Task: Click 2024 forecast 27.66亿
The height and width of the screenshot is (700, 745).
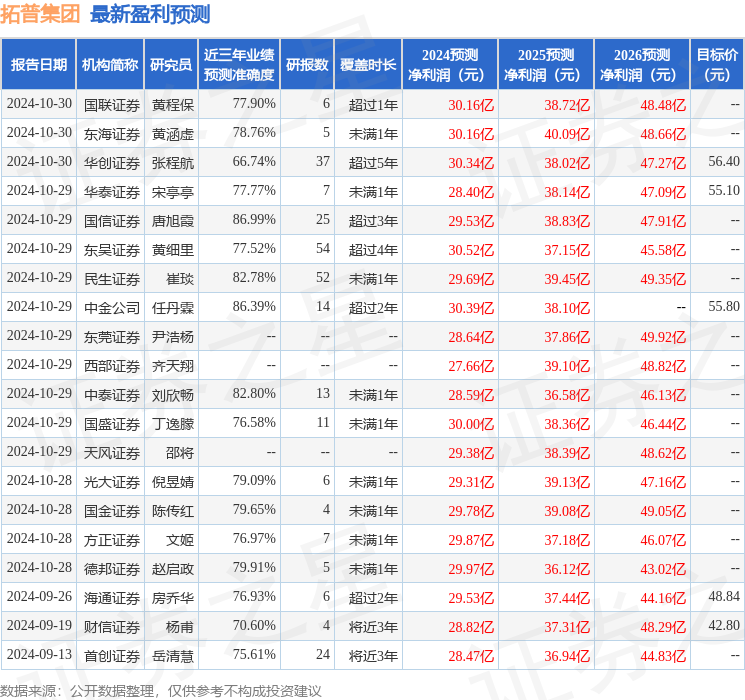Action: point(471,366)
